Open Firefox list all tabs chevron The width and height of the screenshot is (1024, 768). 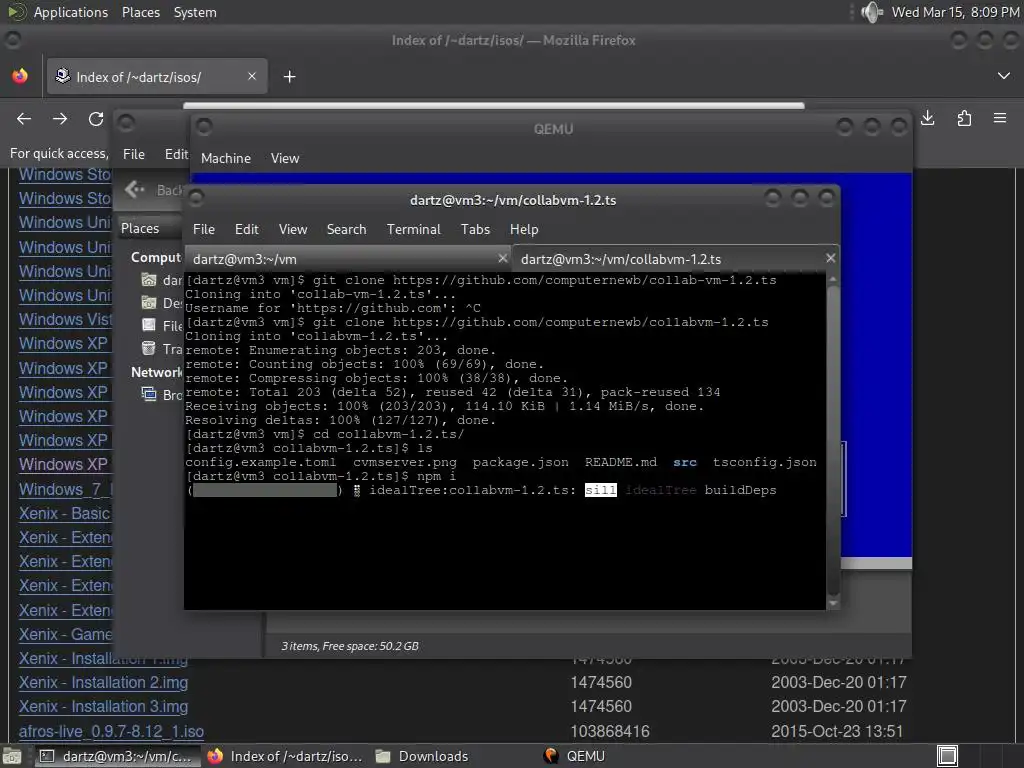click(x=1004, y=76)
